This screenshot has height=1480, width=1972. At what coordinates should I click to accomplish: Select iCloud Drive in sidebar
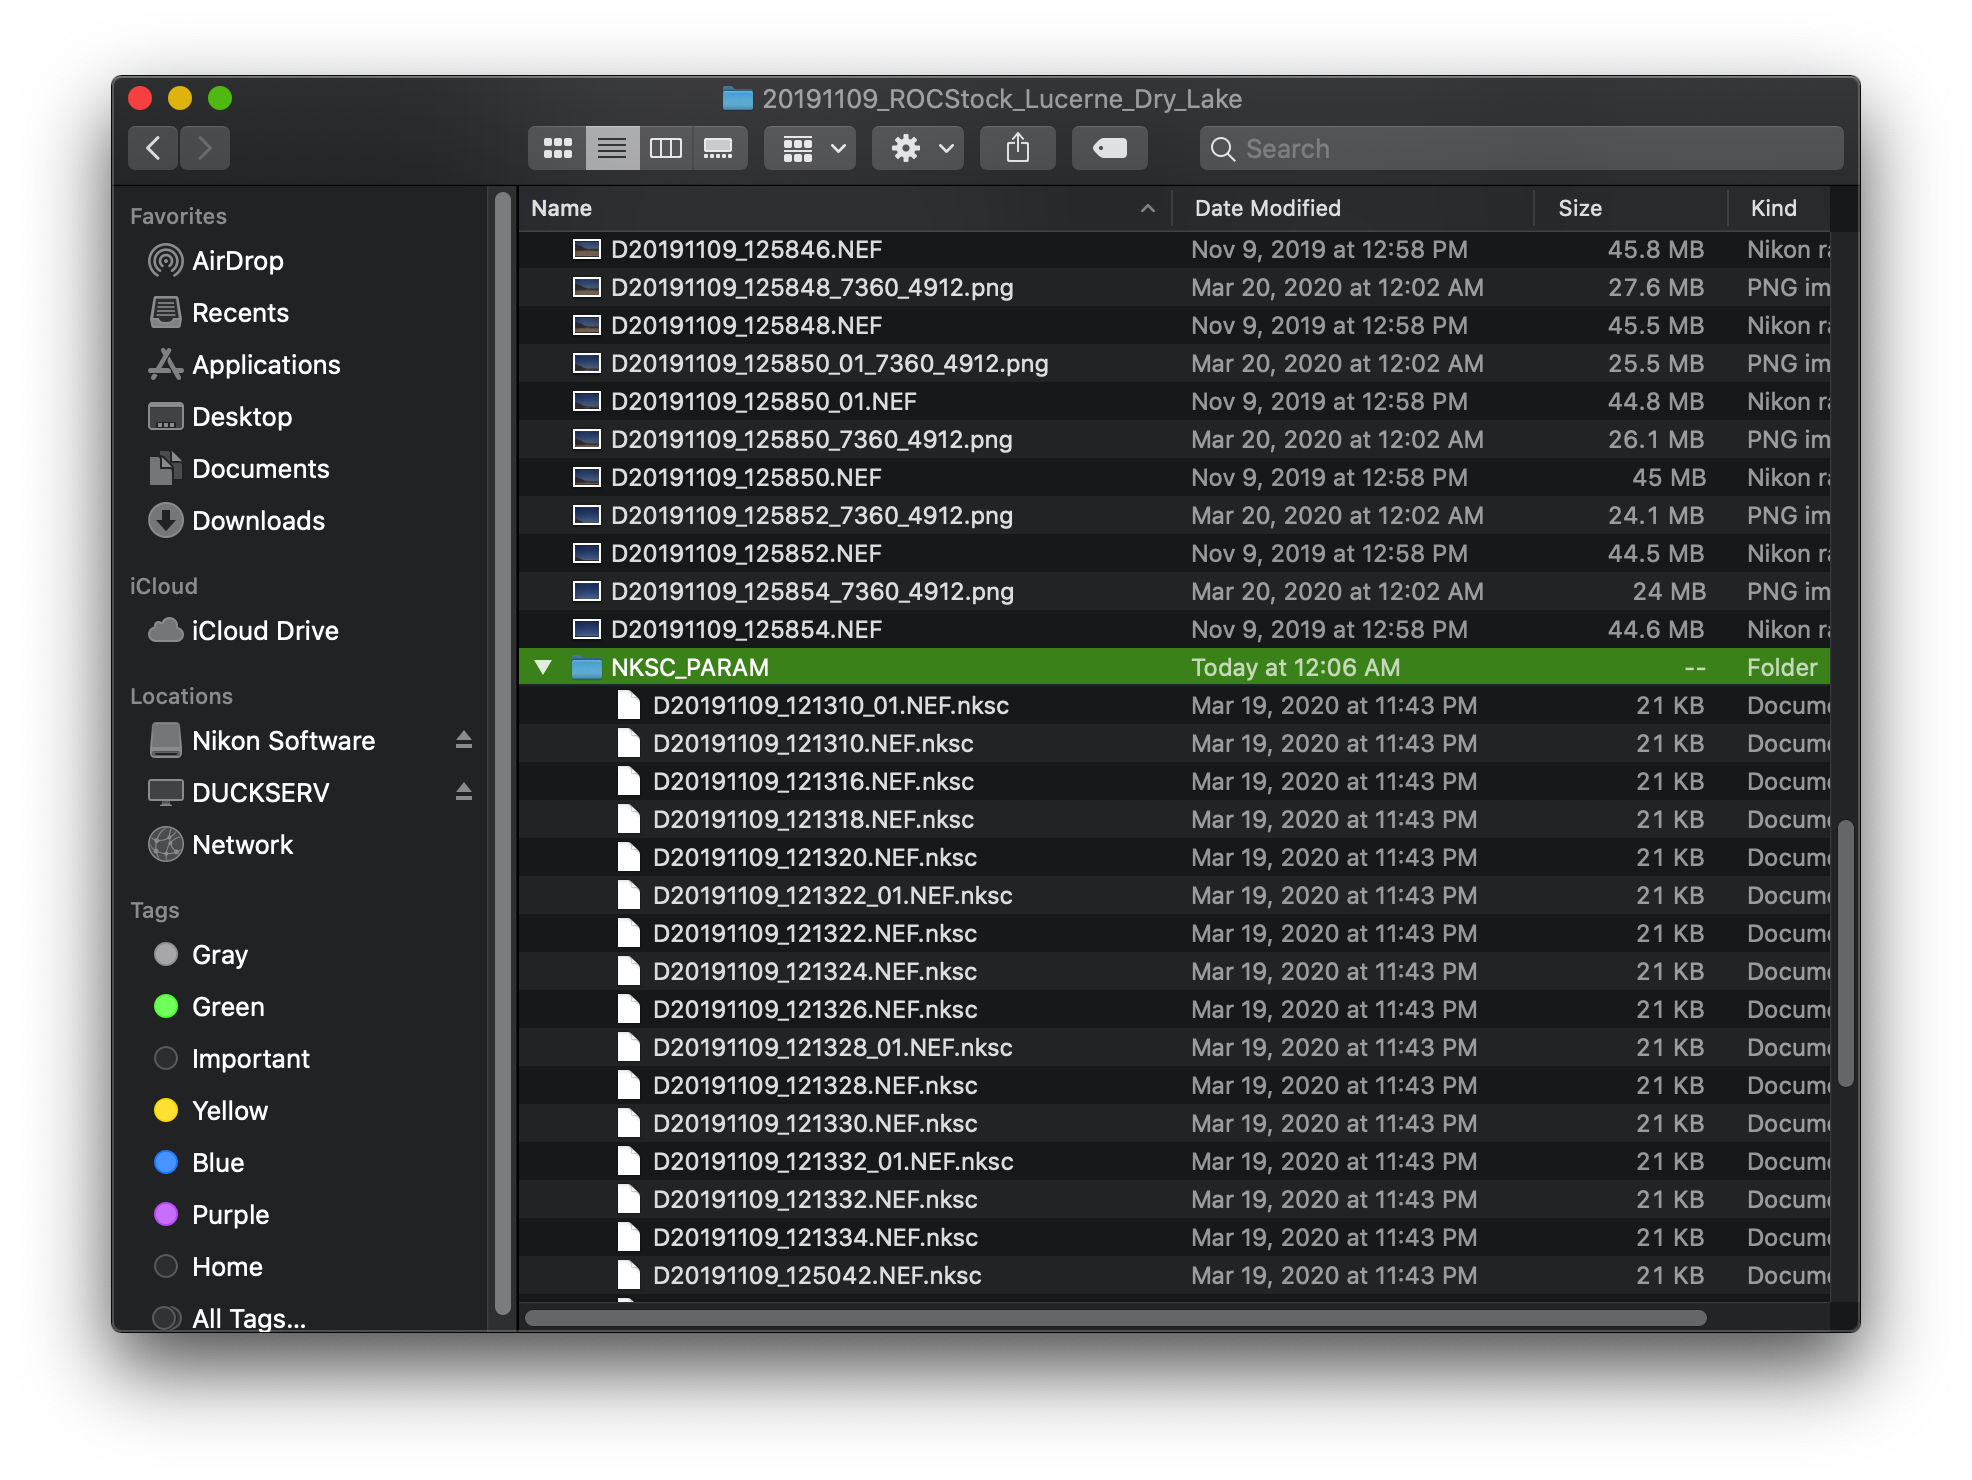click(264, 631)
